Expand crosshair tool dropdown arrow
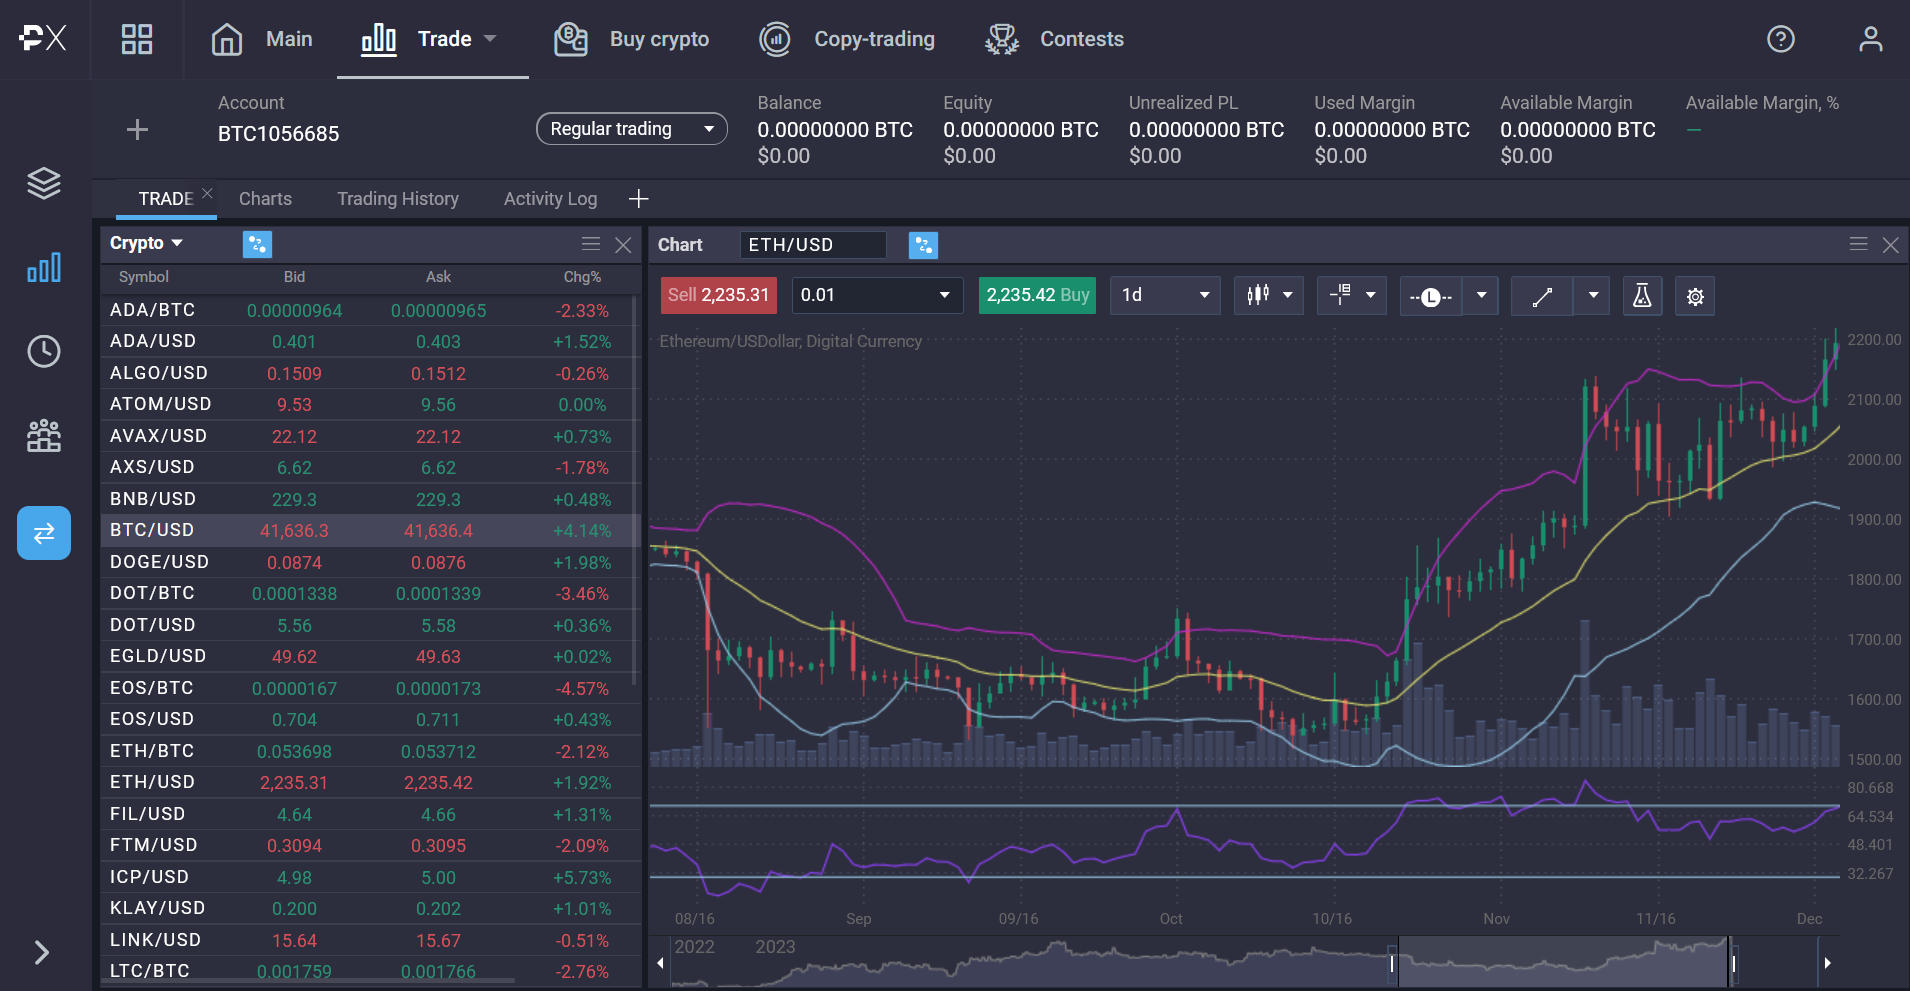 [1371, 295]
